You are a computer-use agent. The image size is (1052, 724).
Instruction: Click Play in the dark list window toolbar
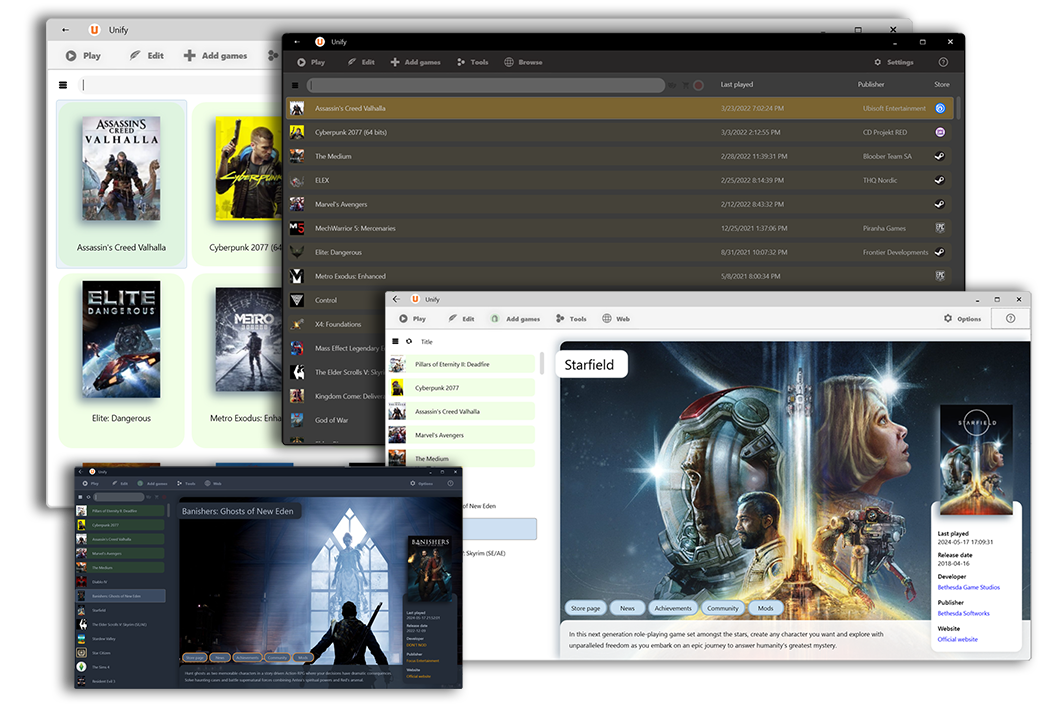click(311, 62)
